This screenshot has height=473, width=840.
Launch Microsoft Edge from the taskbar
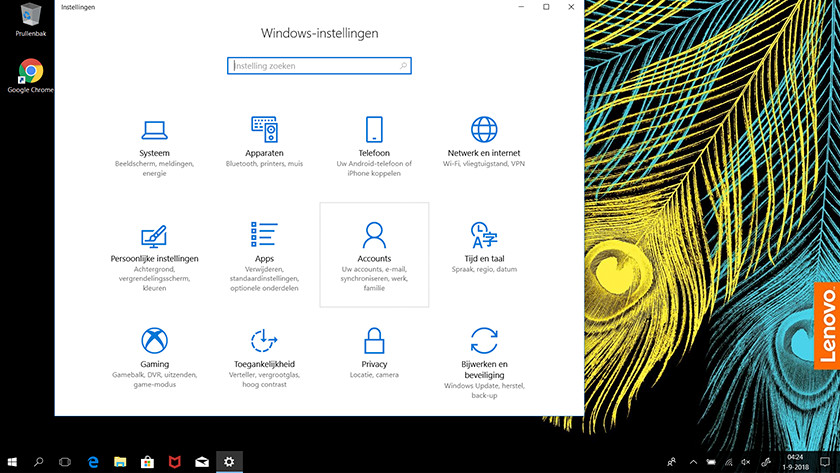click(93, 462)
